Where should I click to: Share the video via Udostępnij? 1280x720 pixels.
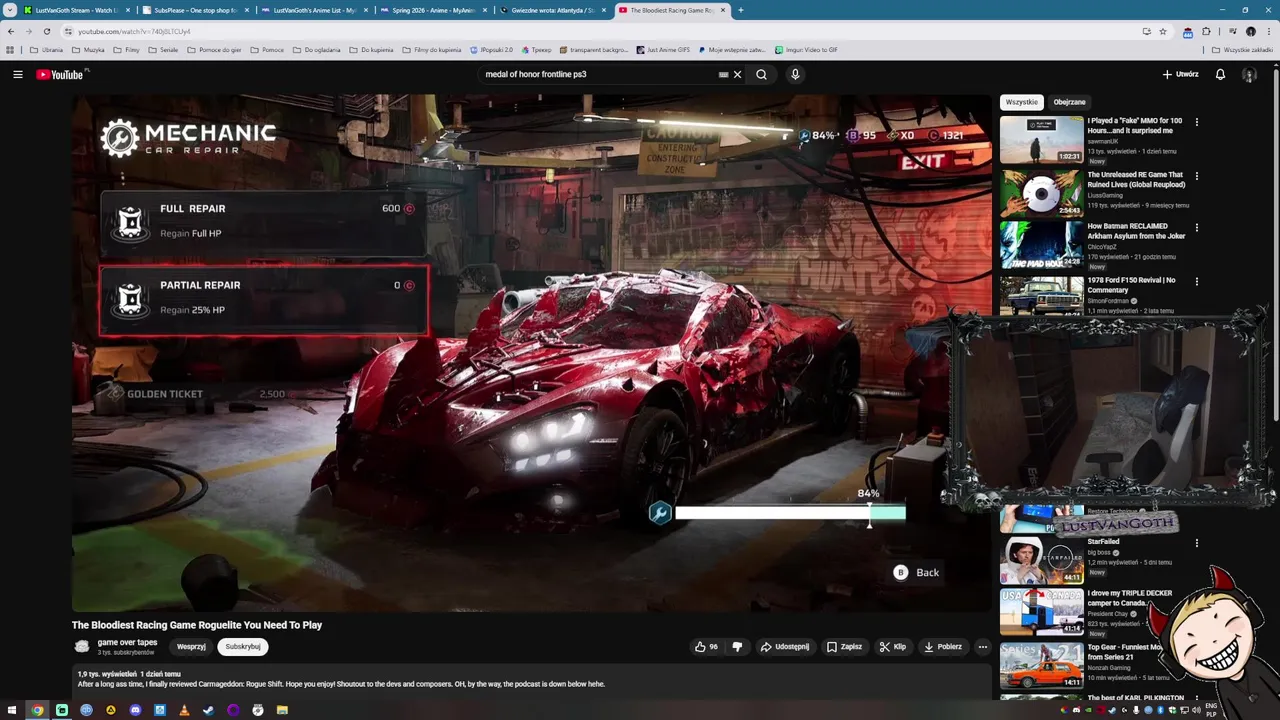point(785,647)
